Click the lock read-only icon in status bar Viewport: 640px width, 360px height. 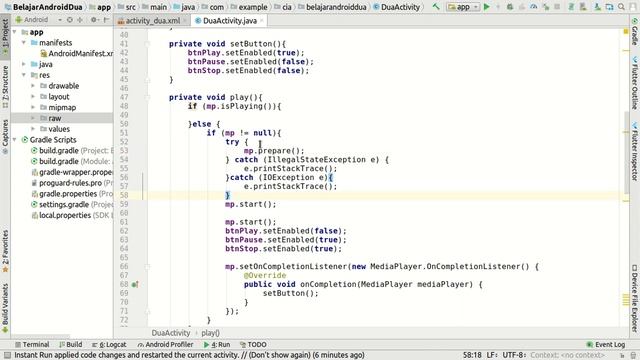pos(622,356)
